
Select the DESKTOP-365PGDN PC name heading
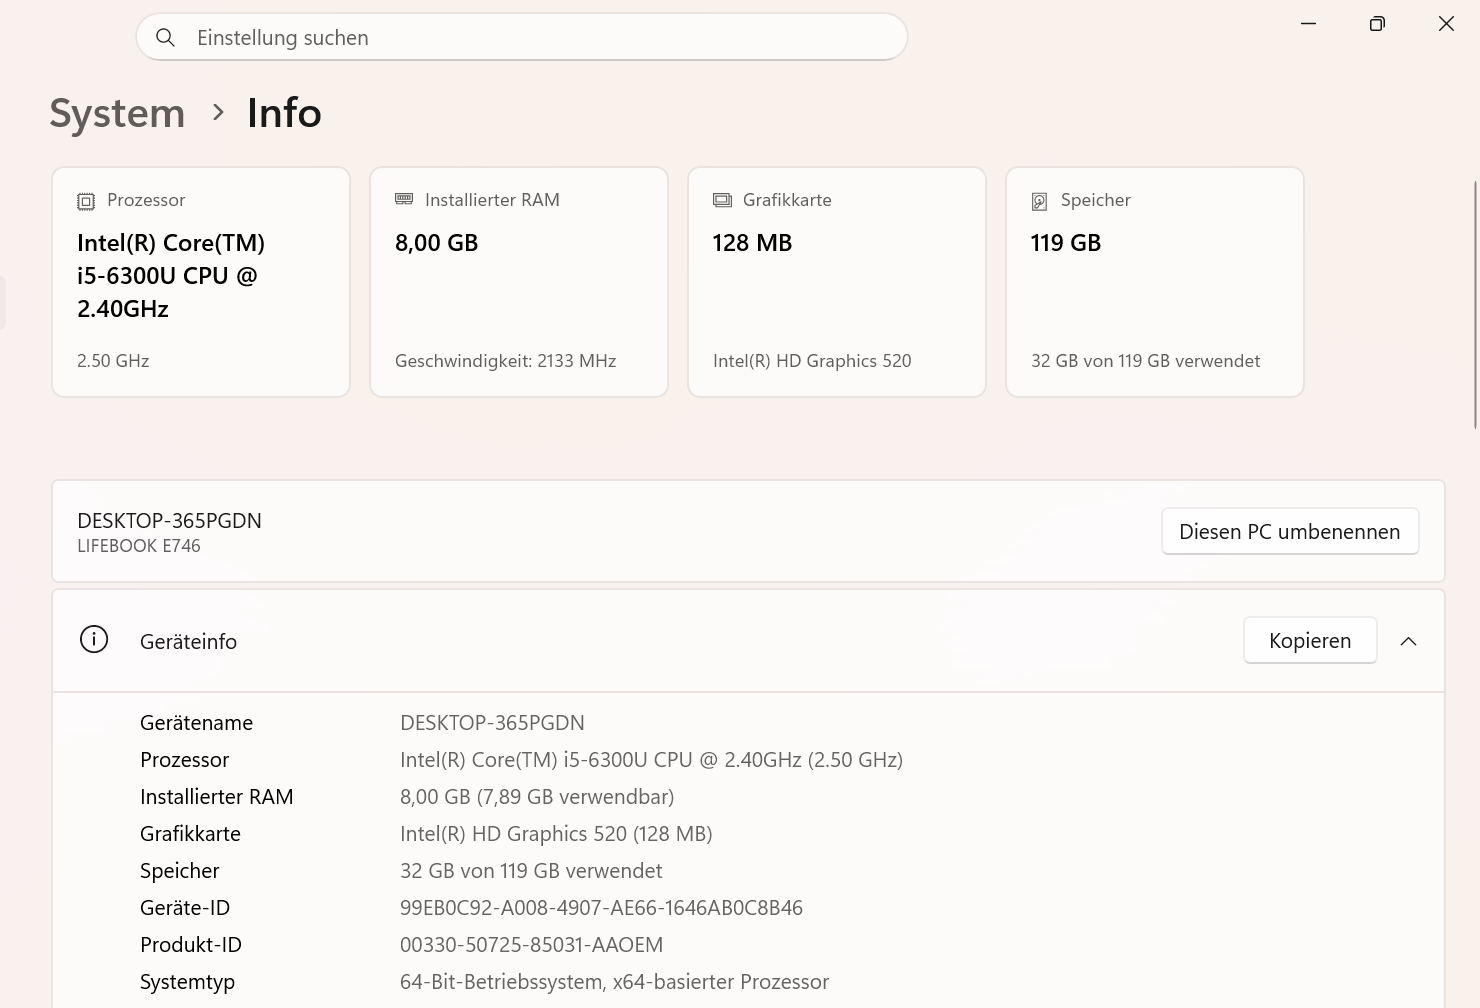click(169, 520)
